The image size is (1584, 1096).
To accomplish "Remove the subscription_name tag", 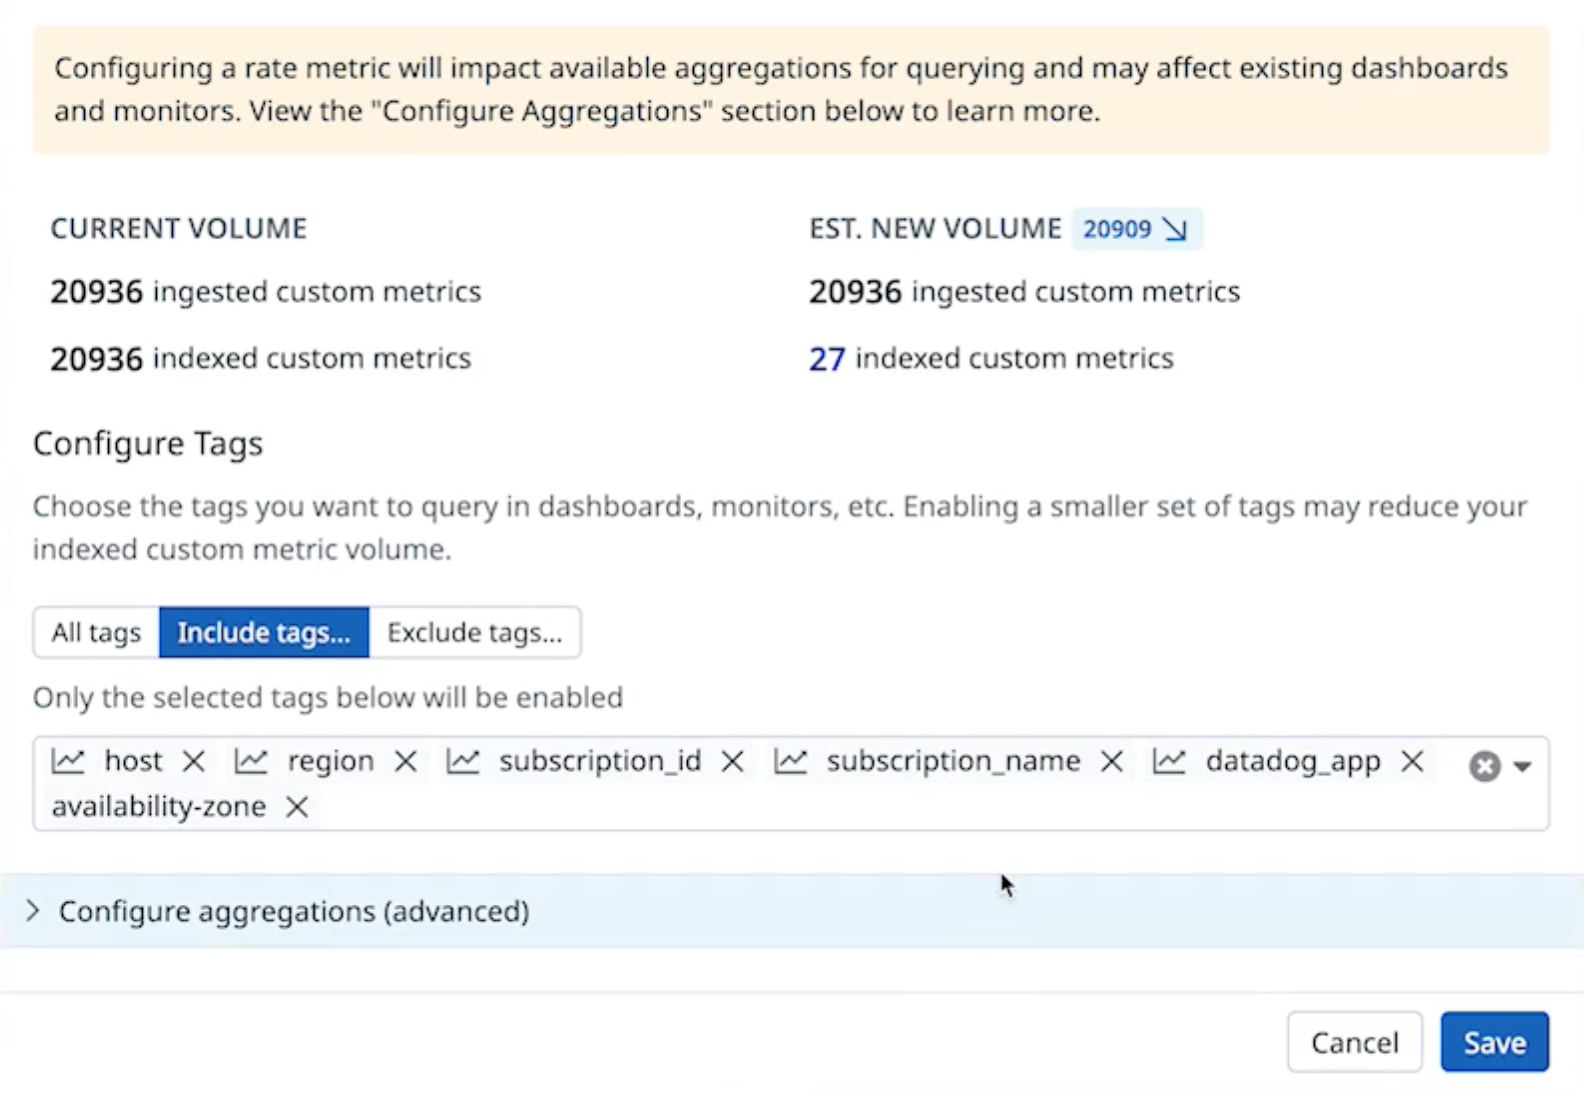I will tap(1111, 762).
